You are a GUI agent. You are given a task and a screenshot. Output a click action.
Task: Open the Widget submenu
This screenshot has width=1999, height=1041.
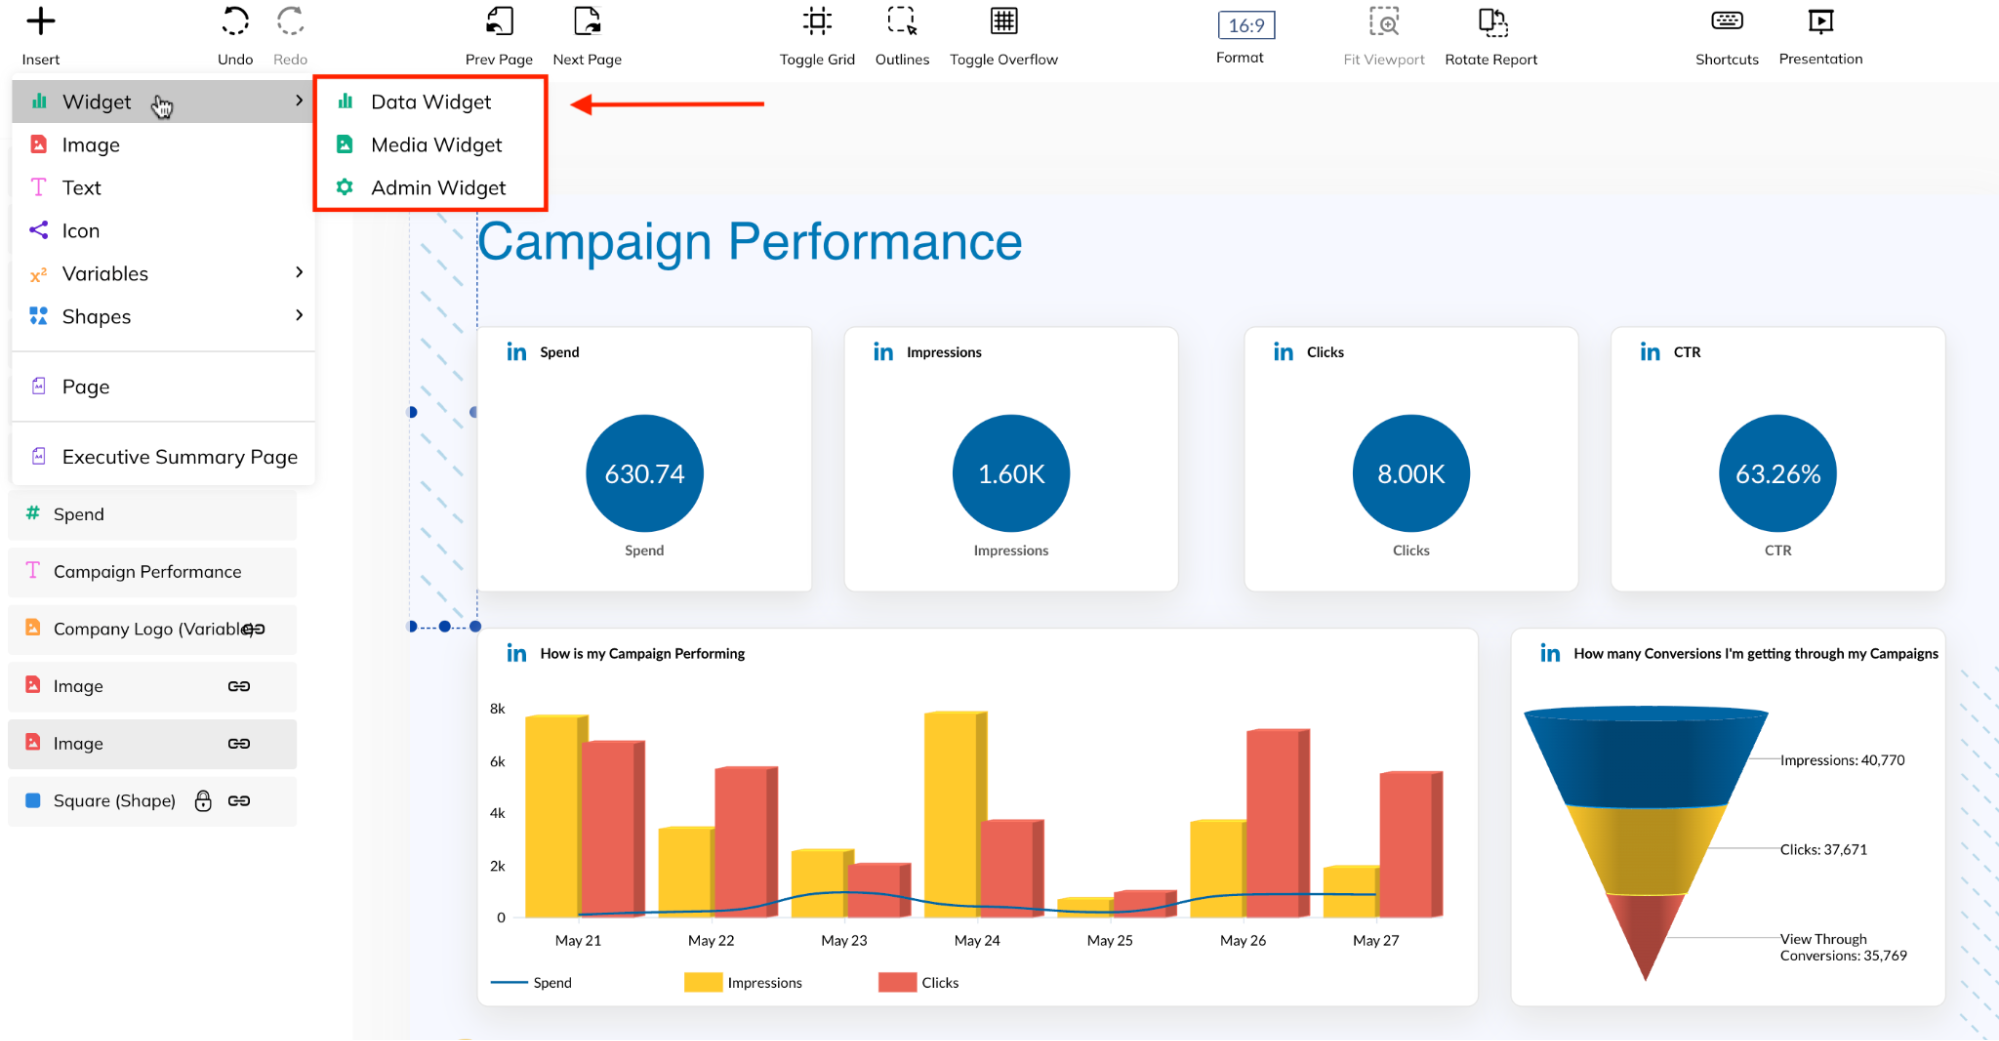[x=97, y=101]
